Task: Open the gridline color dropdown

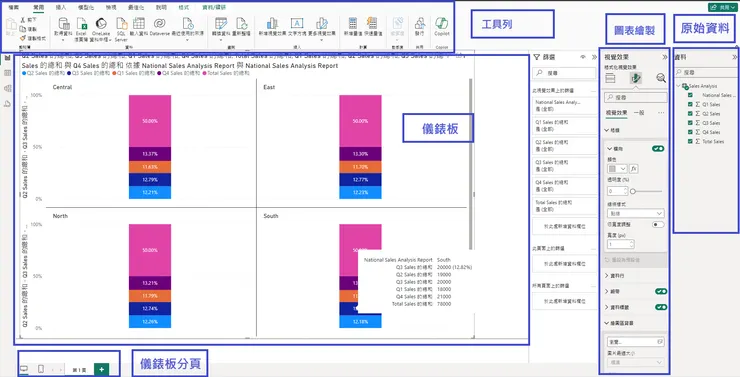Action: (617, 168)
